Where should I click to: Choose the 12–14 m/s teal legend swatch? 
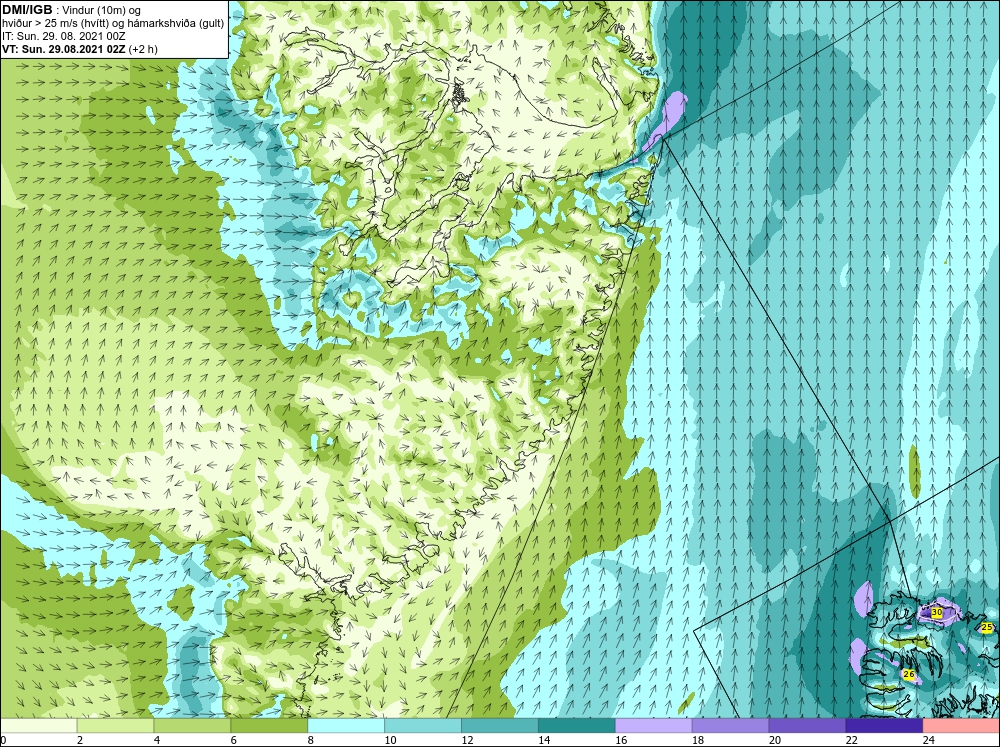coord(500,726)
